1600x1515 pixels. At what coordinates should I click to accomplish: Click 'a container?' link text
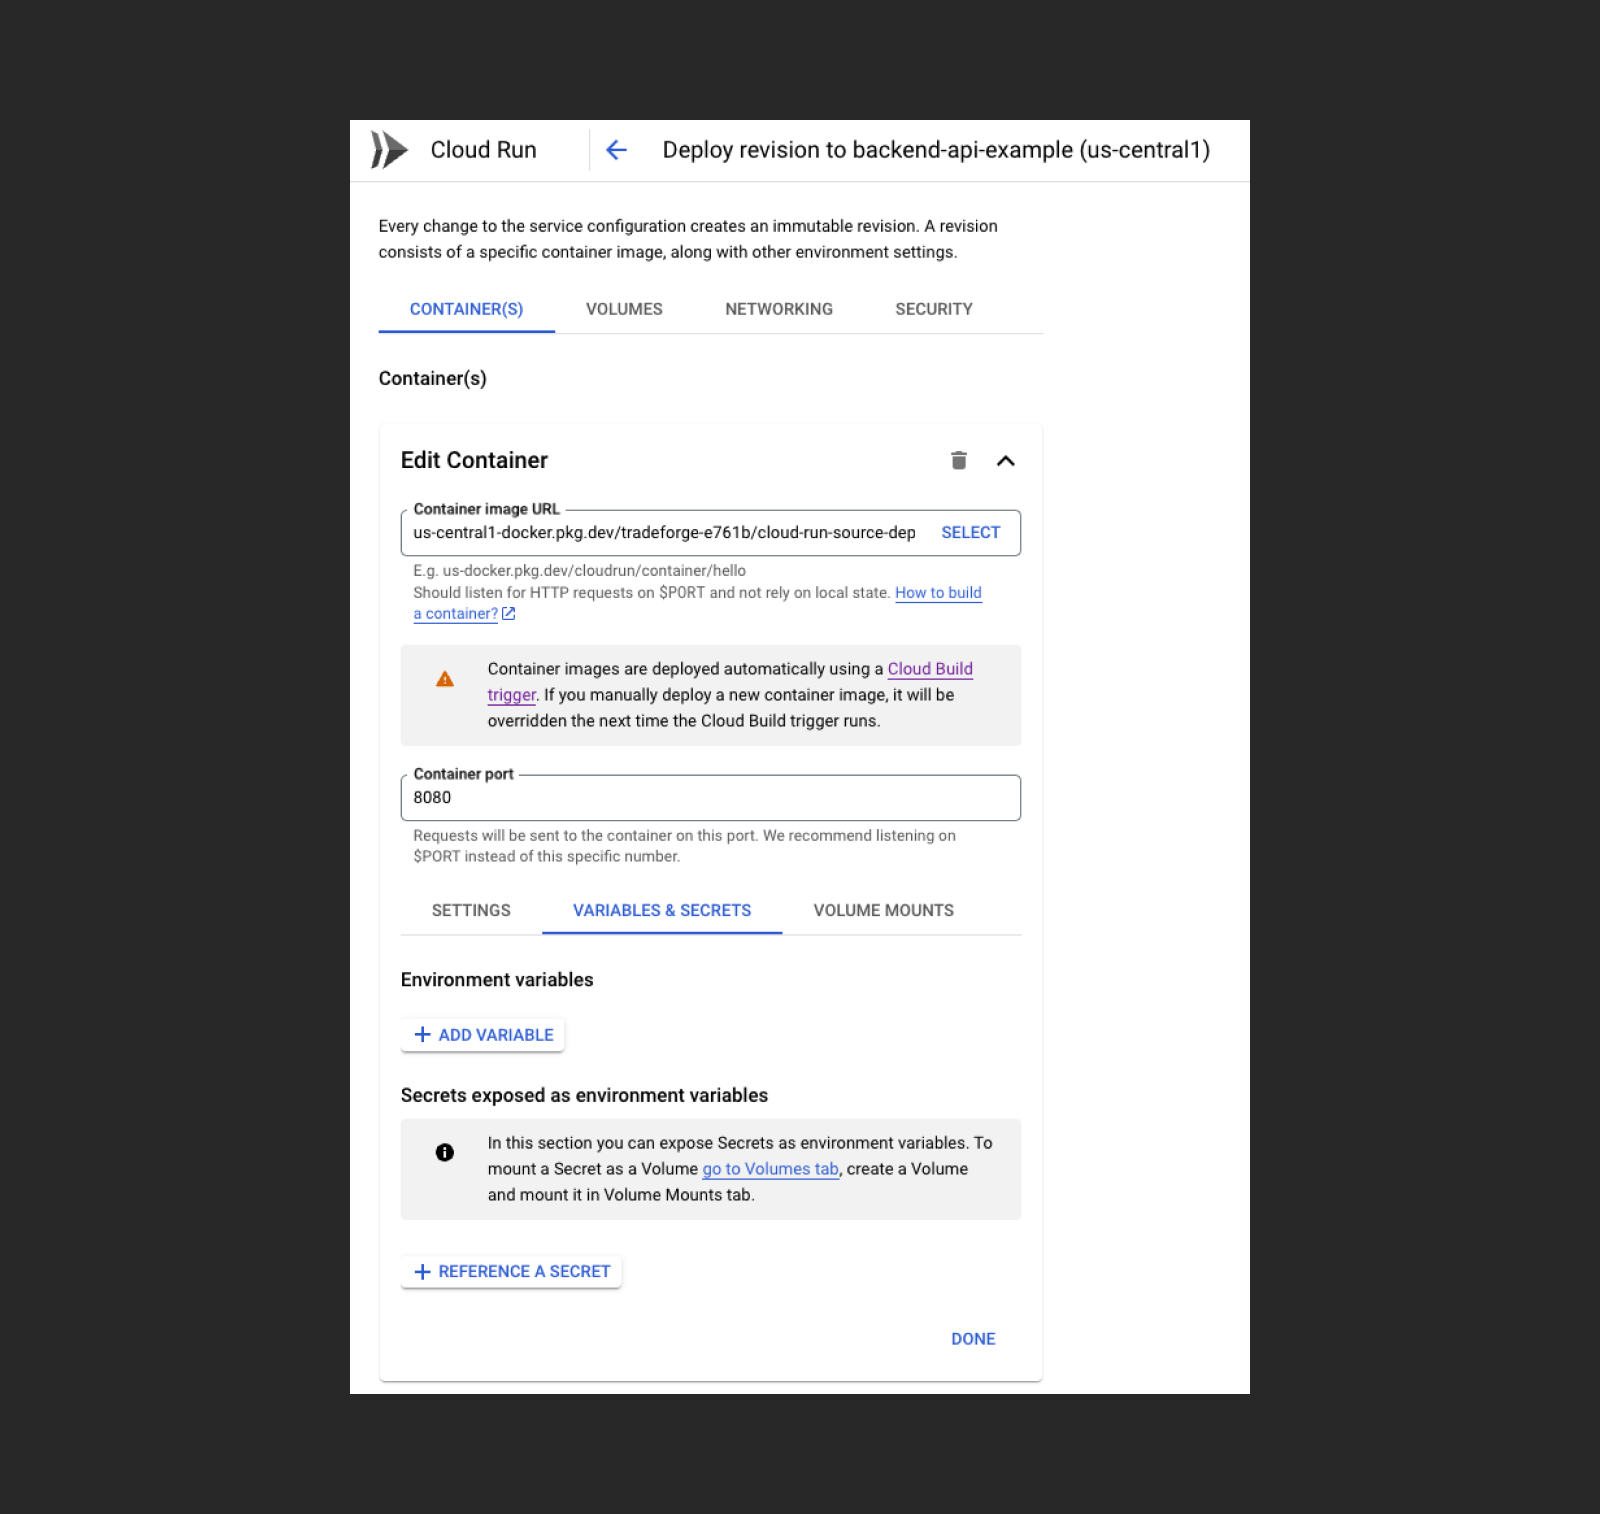[455, 613]
